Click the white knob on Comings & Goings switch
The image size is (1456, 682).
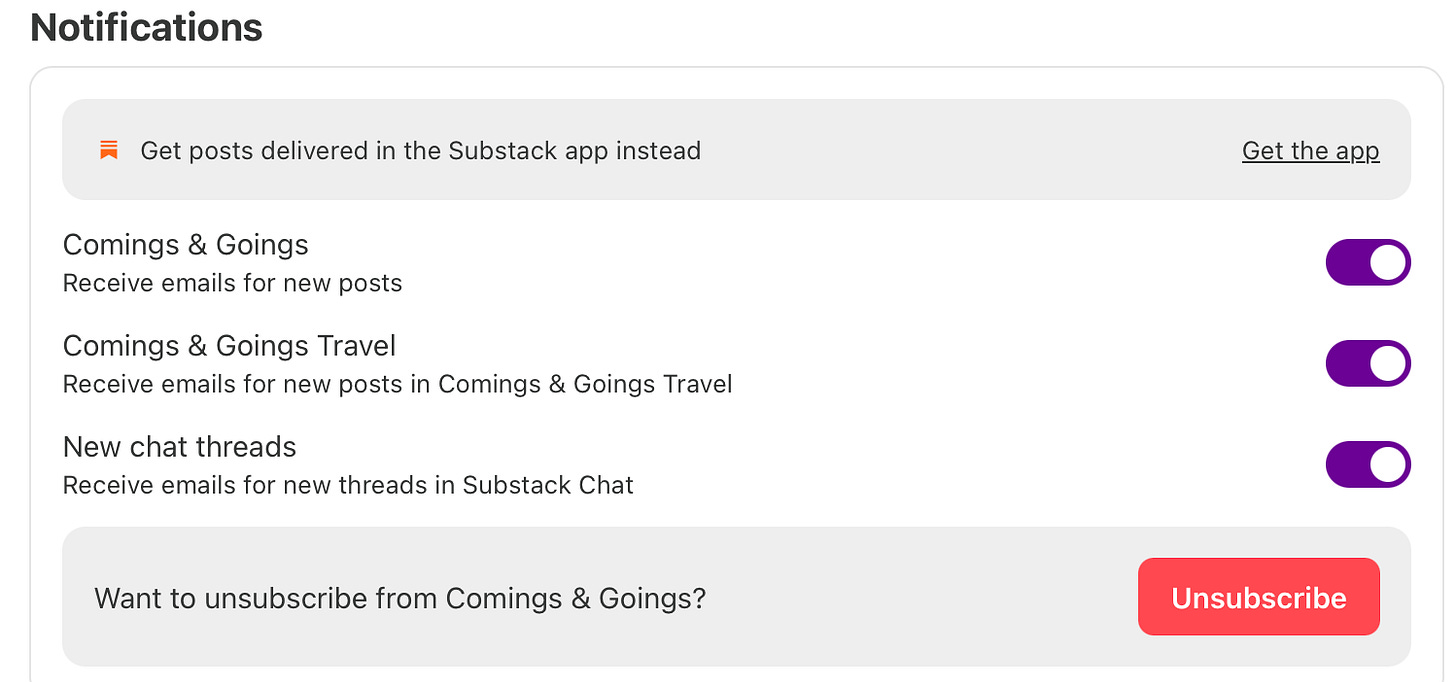point(1387,262)
